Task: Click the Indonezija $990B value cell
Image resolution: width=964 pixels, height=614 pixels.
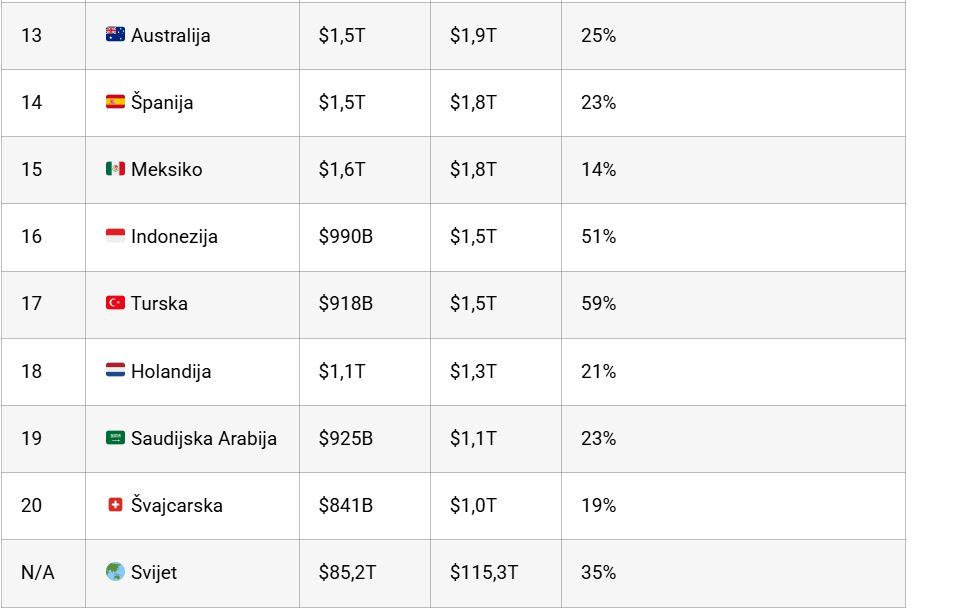Action: coord(345,236)
